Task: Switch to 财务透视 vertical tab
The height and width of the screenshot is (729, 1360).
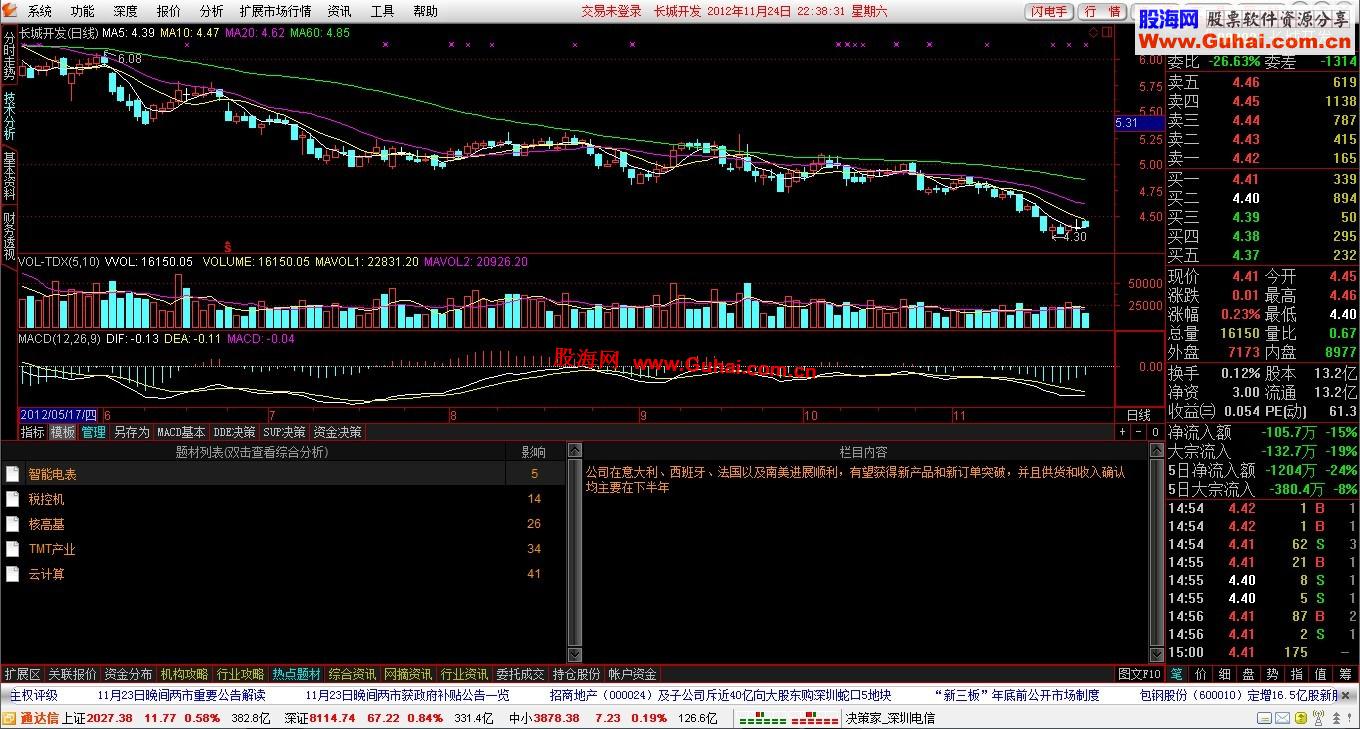Action: click(9, 235)
